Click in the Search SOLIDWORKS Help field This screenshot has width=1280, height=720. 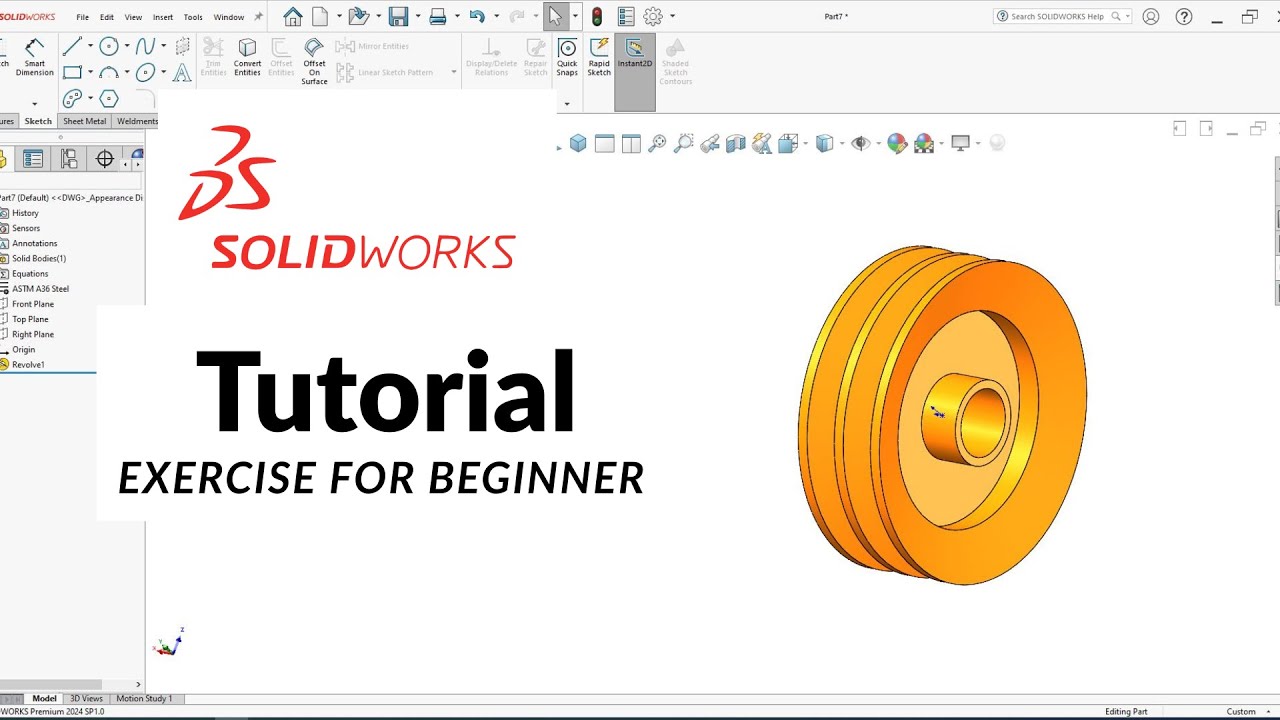coord(1062,16)
